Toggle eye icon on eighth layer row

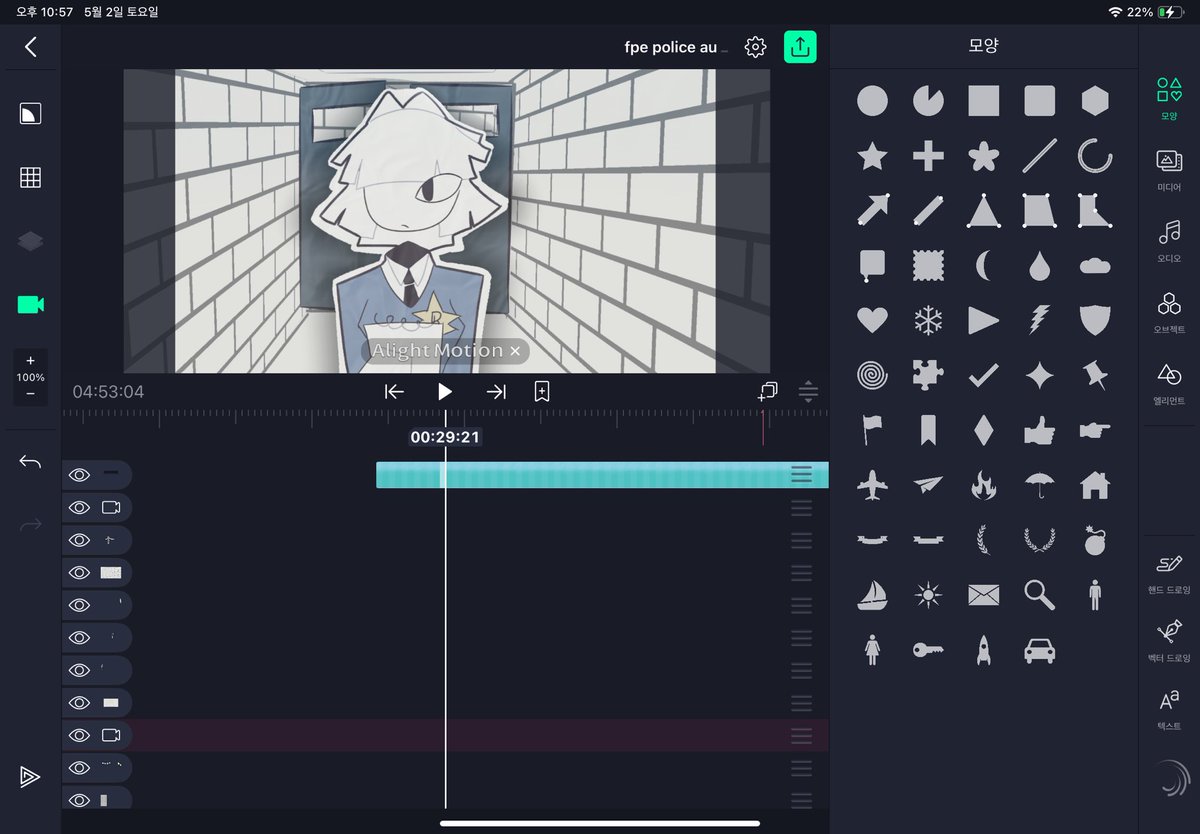click(x=79, y=702)
